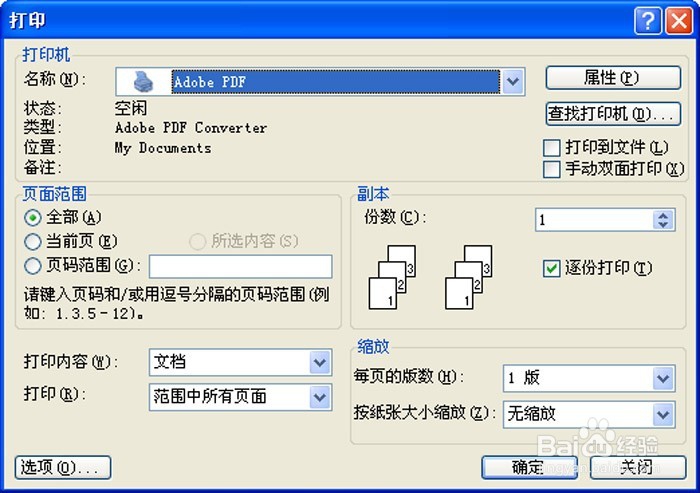The image size is (700, 493).
Task: Click the 份数(C) copies number field
Action: coord(595,220)
